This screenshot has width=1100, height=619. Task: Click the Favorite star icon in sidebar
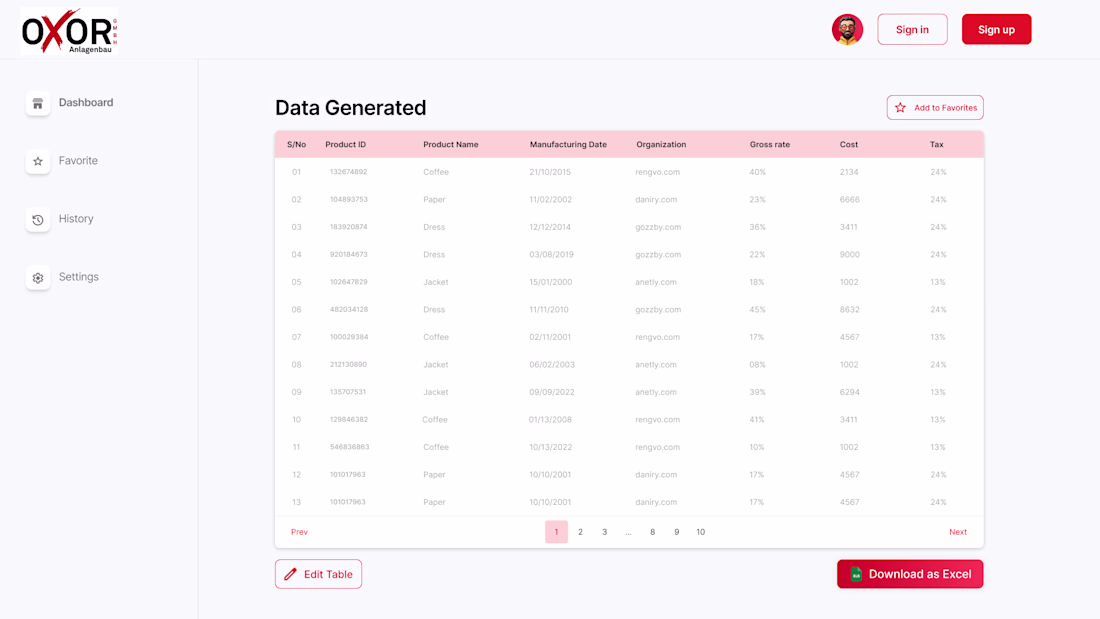coord(38,161)
